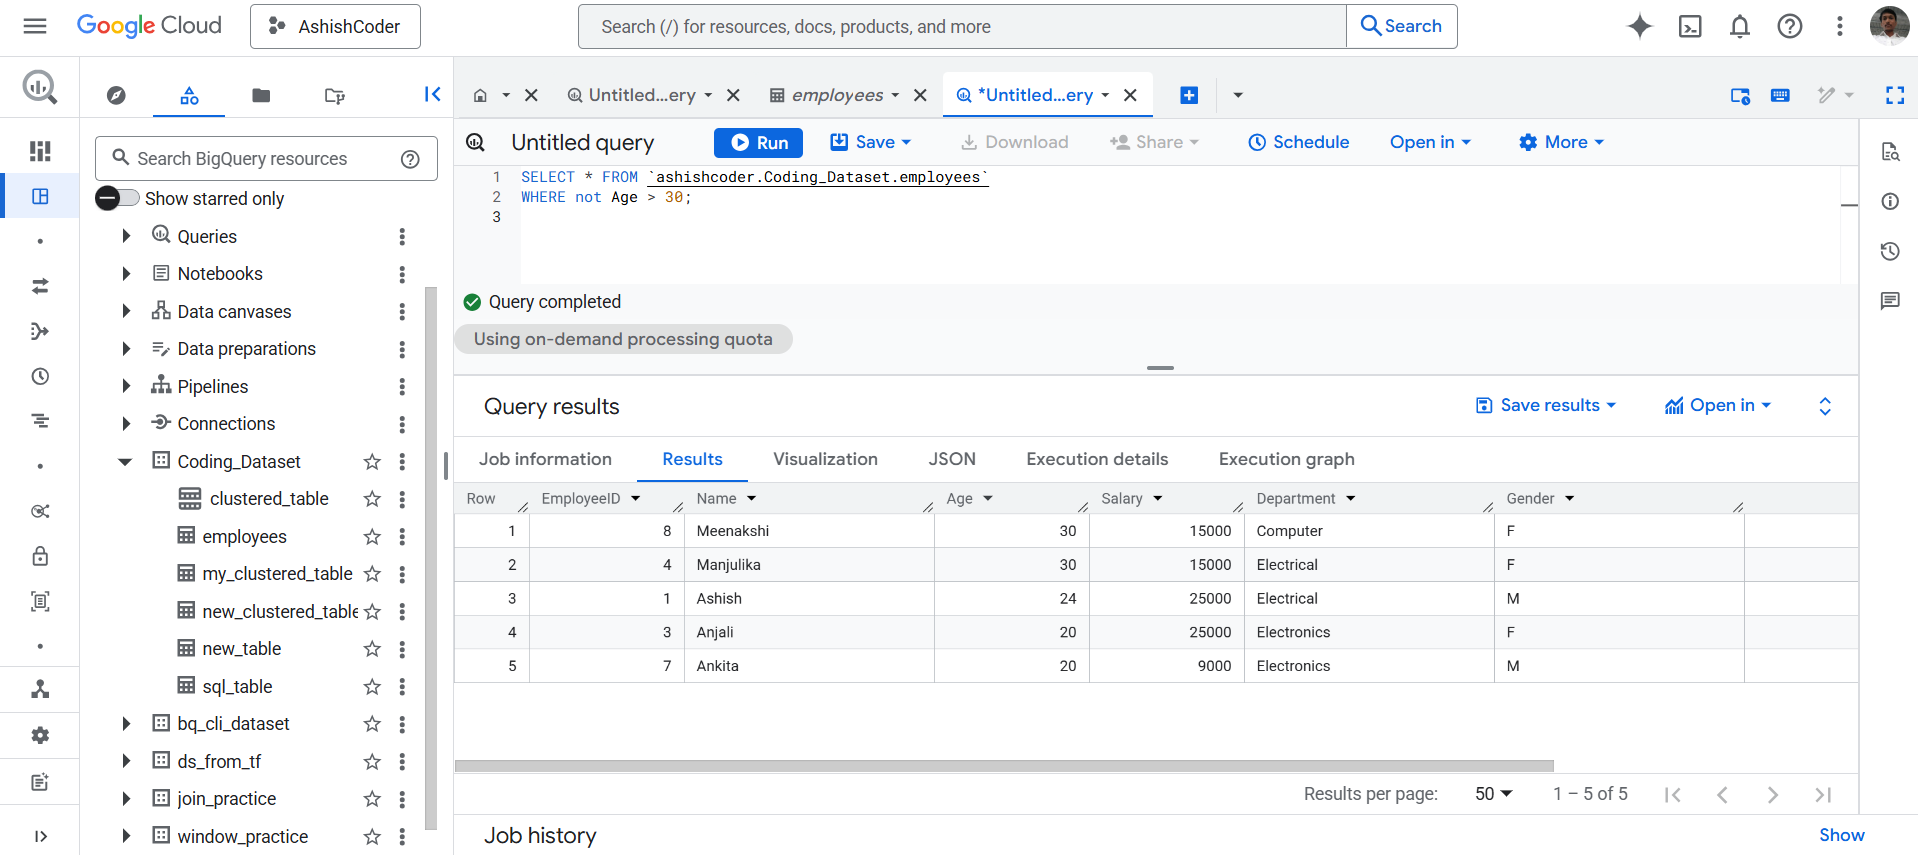
Task: Close the employees tab
Action: (920, 95)
